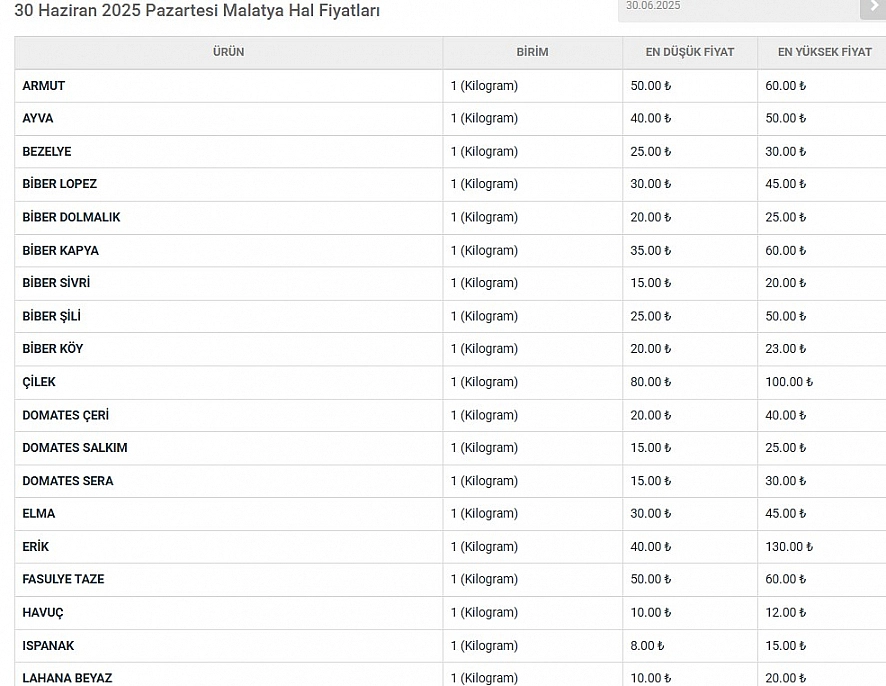Select the AYVA product name
886x686 pixels.
point(38,119)
